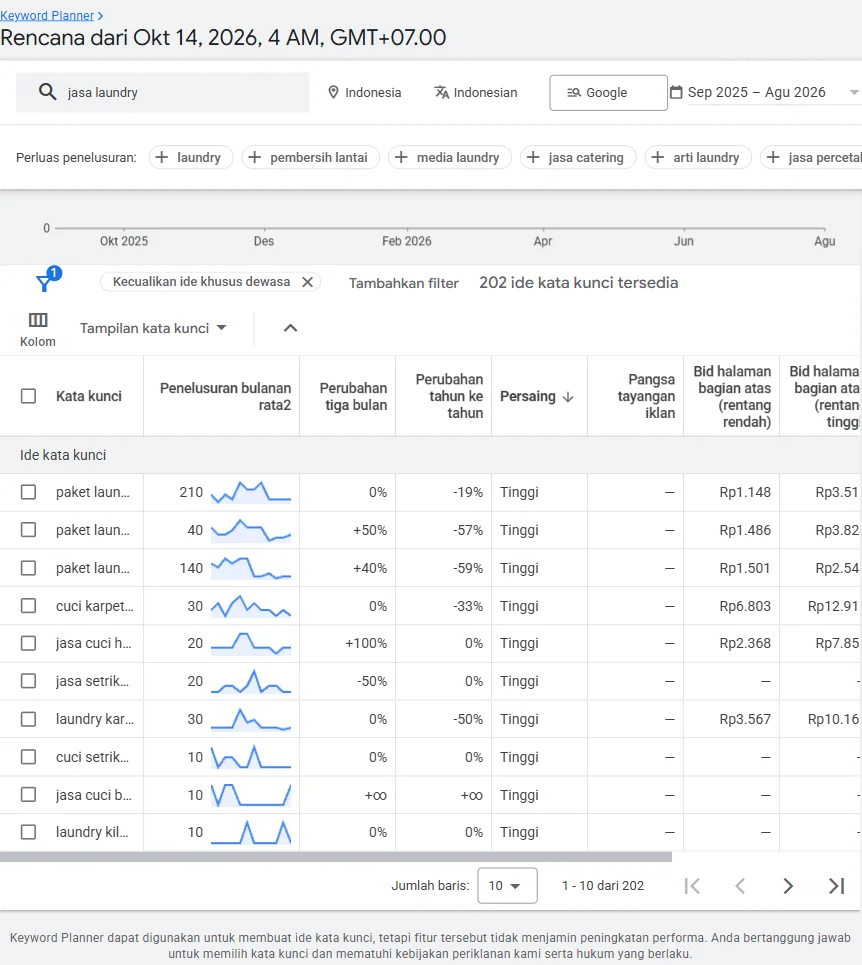Click '1 - 10 dari 202' pagination text
This screenshot has width=862, height=965.
tap(603, 886)
